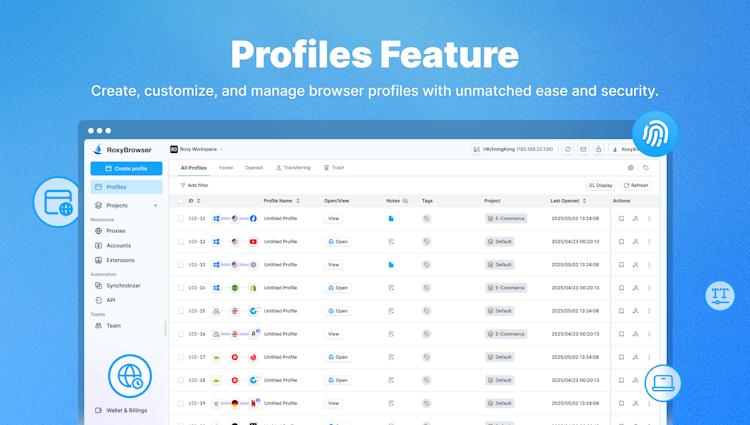Sort by the ID column arrows
This screenshot has height=425, width=750.
[199, 201]
